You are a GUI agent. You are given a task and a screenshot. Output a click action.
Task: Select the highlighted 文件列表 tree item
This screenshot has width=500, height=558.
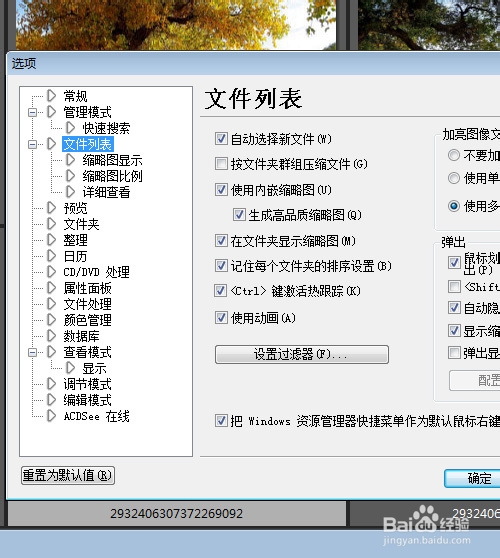point(88,144)
